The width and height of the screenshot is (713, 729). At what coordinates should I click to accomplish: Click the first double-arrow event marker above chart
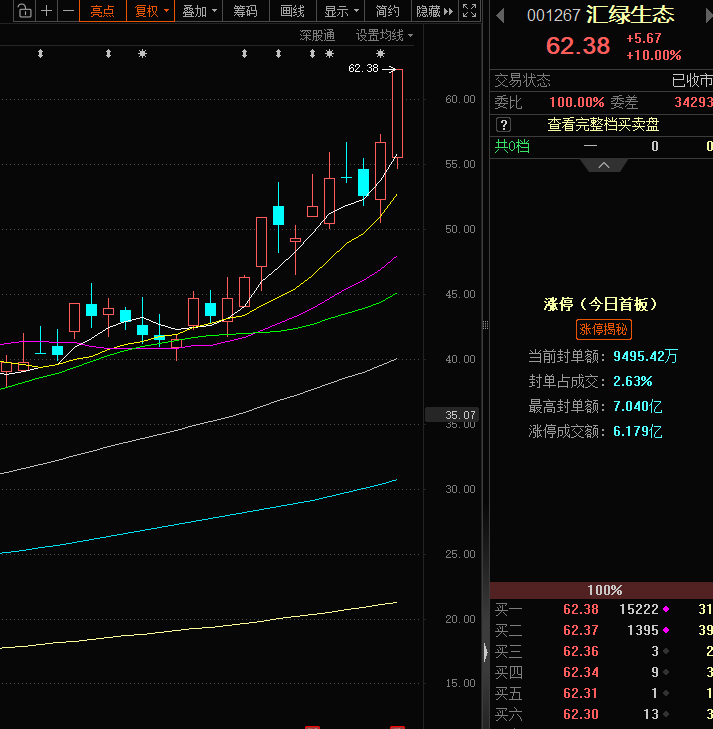coord(40,54)
